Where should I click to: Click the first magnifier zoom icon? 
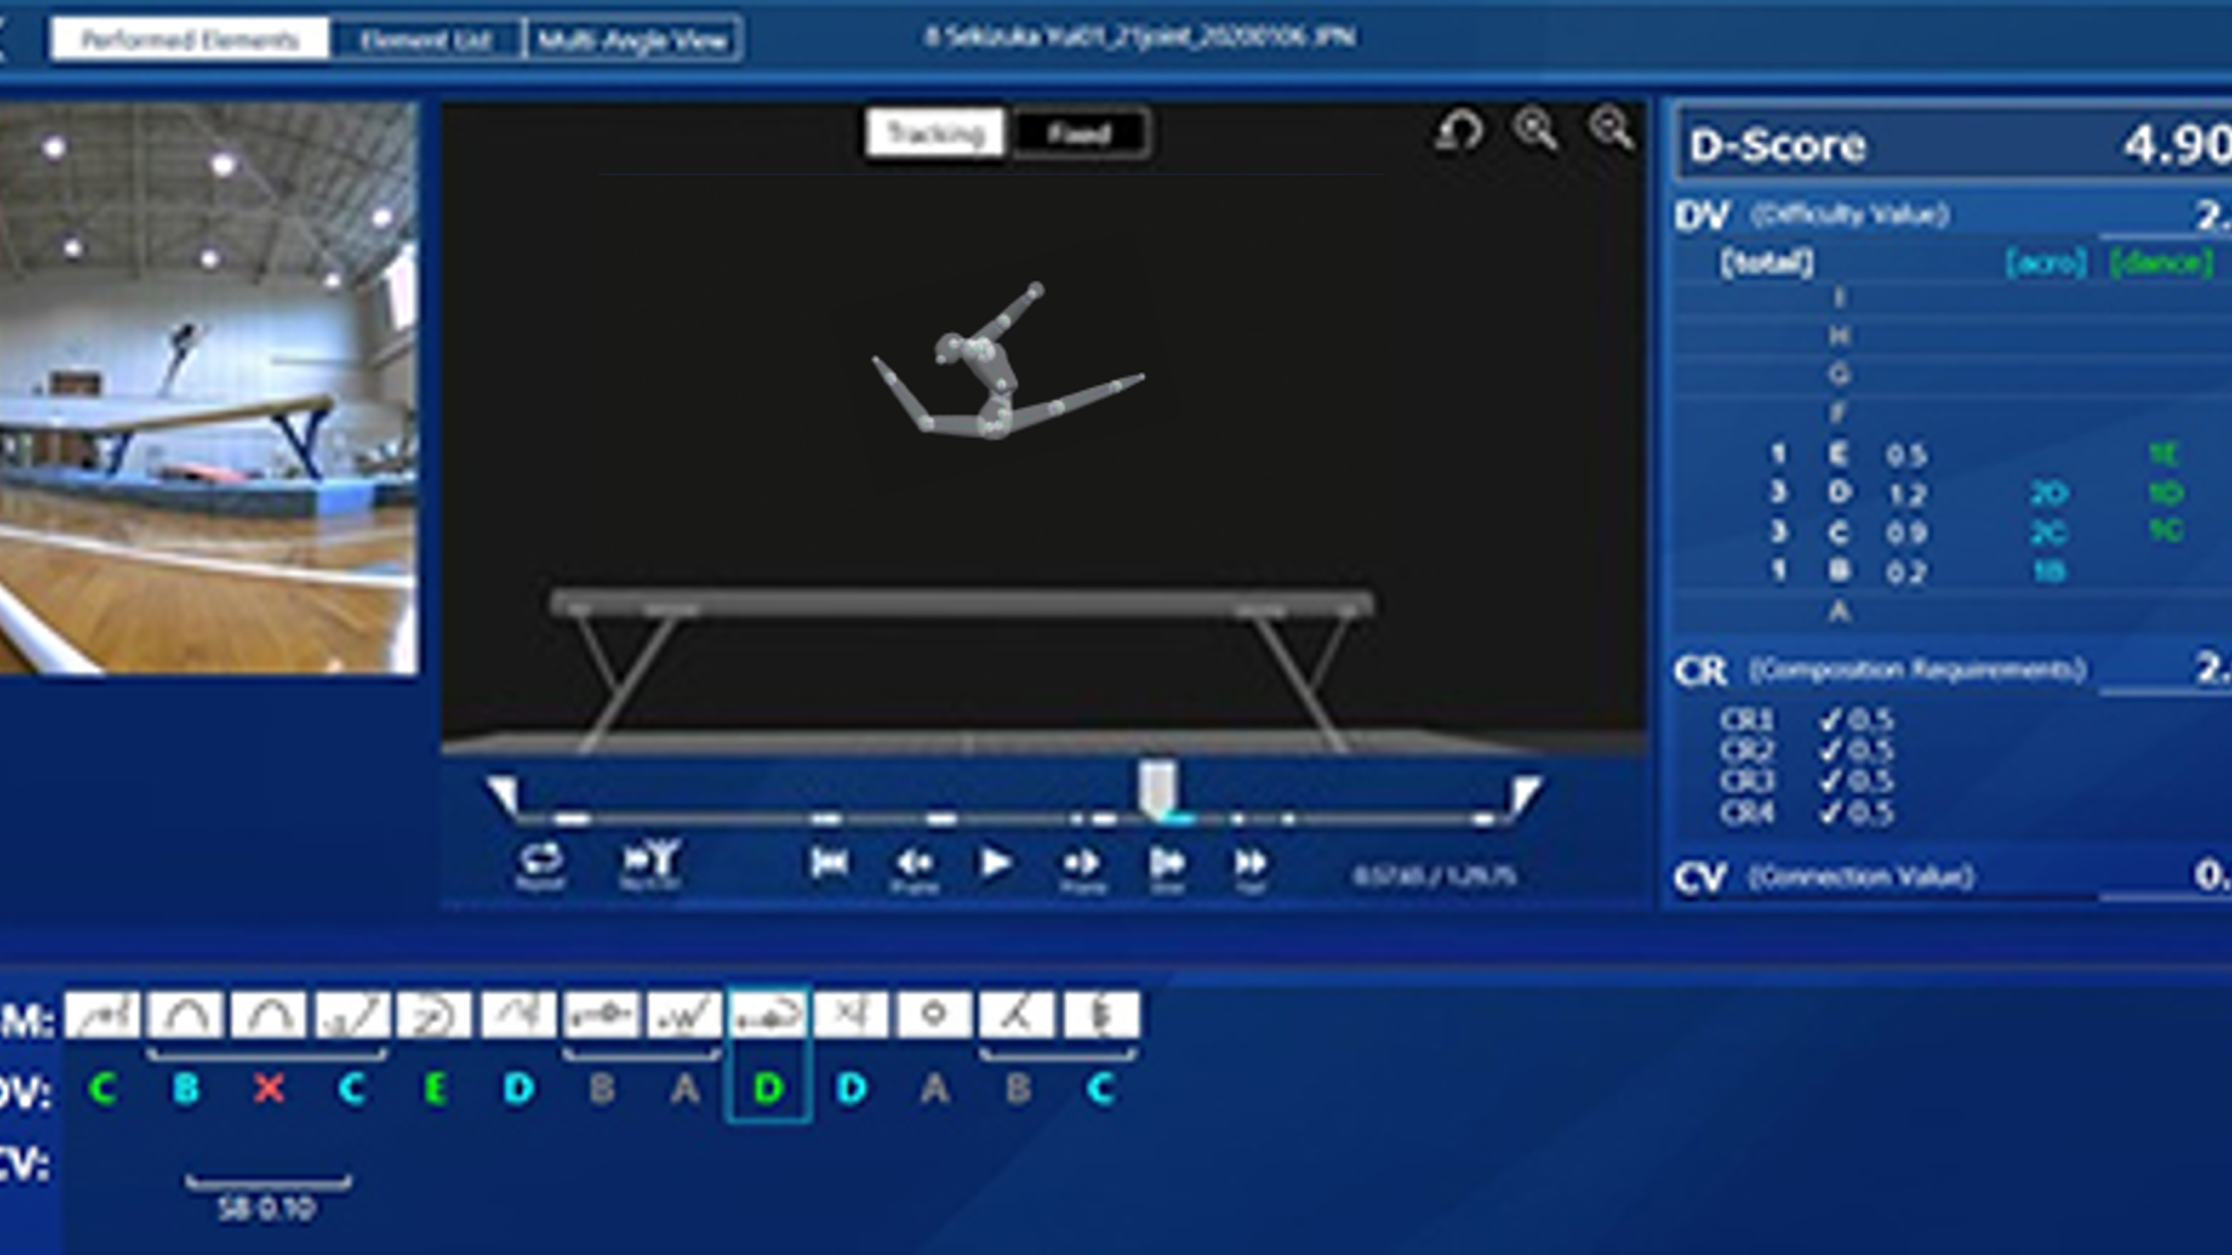[x=1535, y=129]
